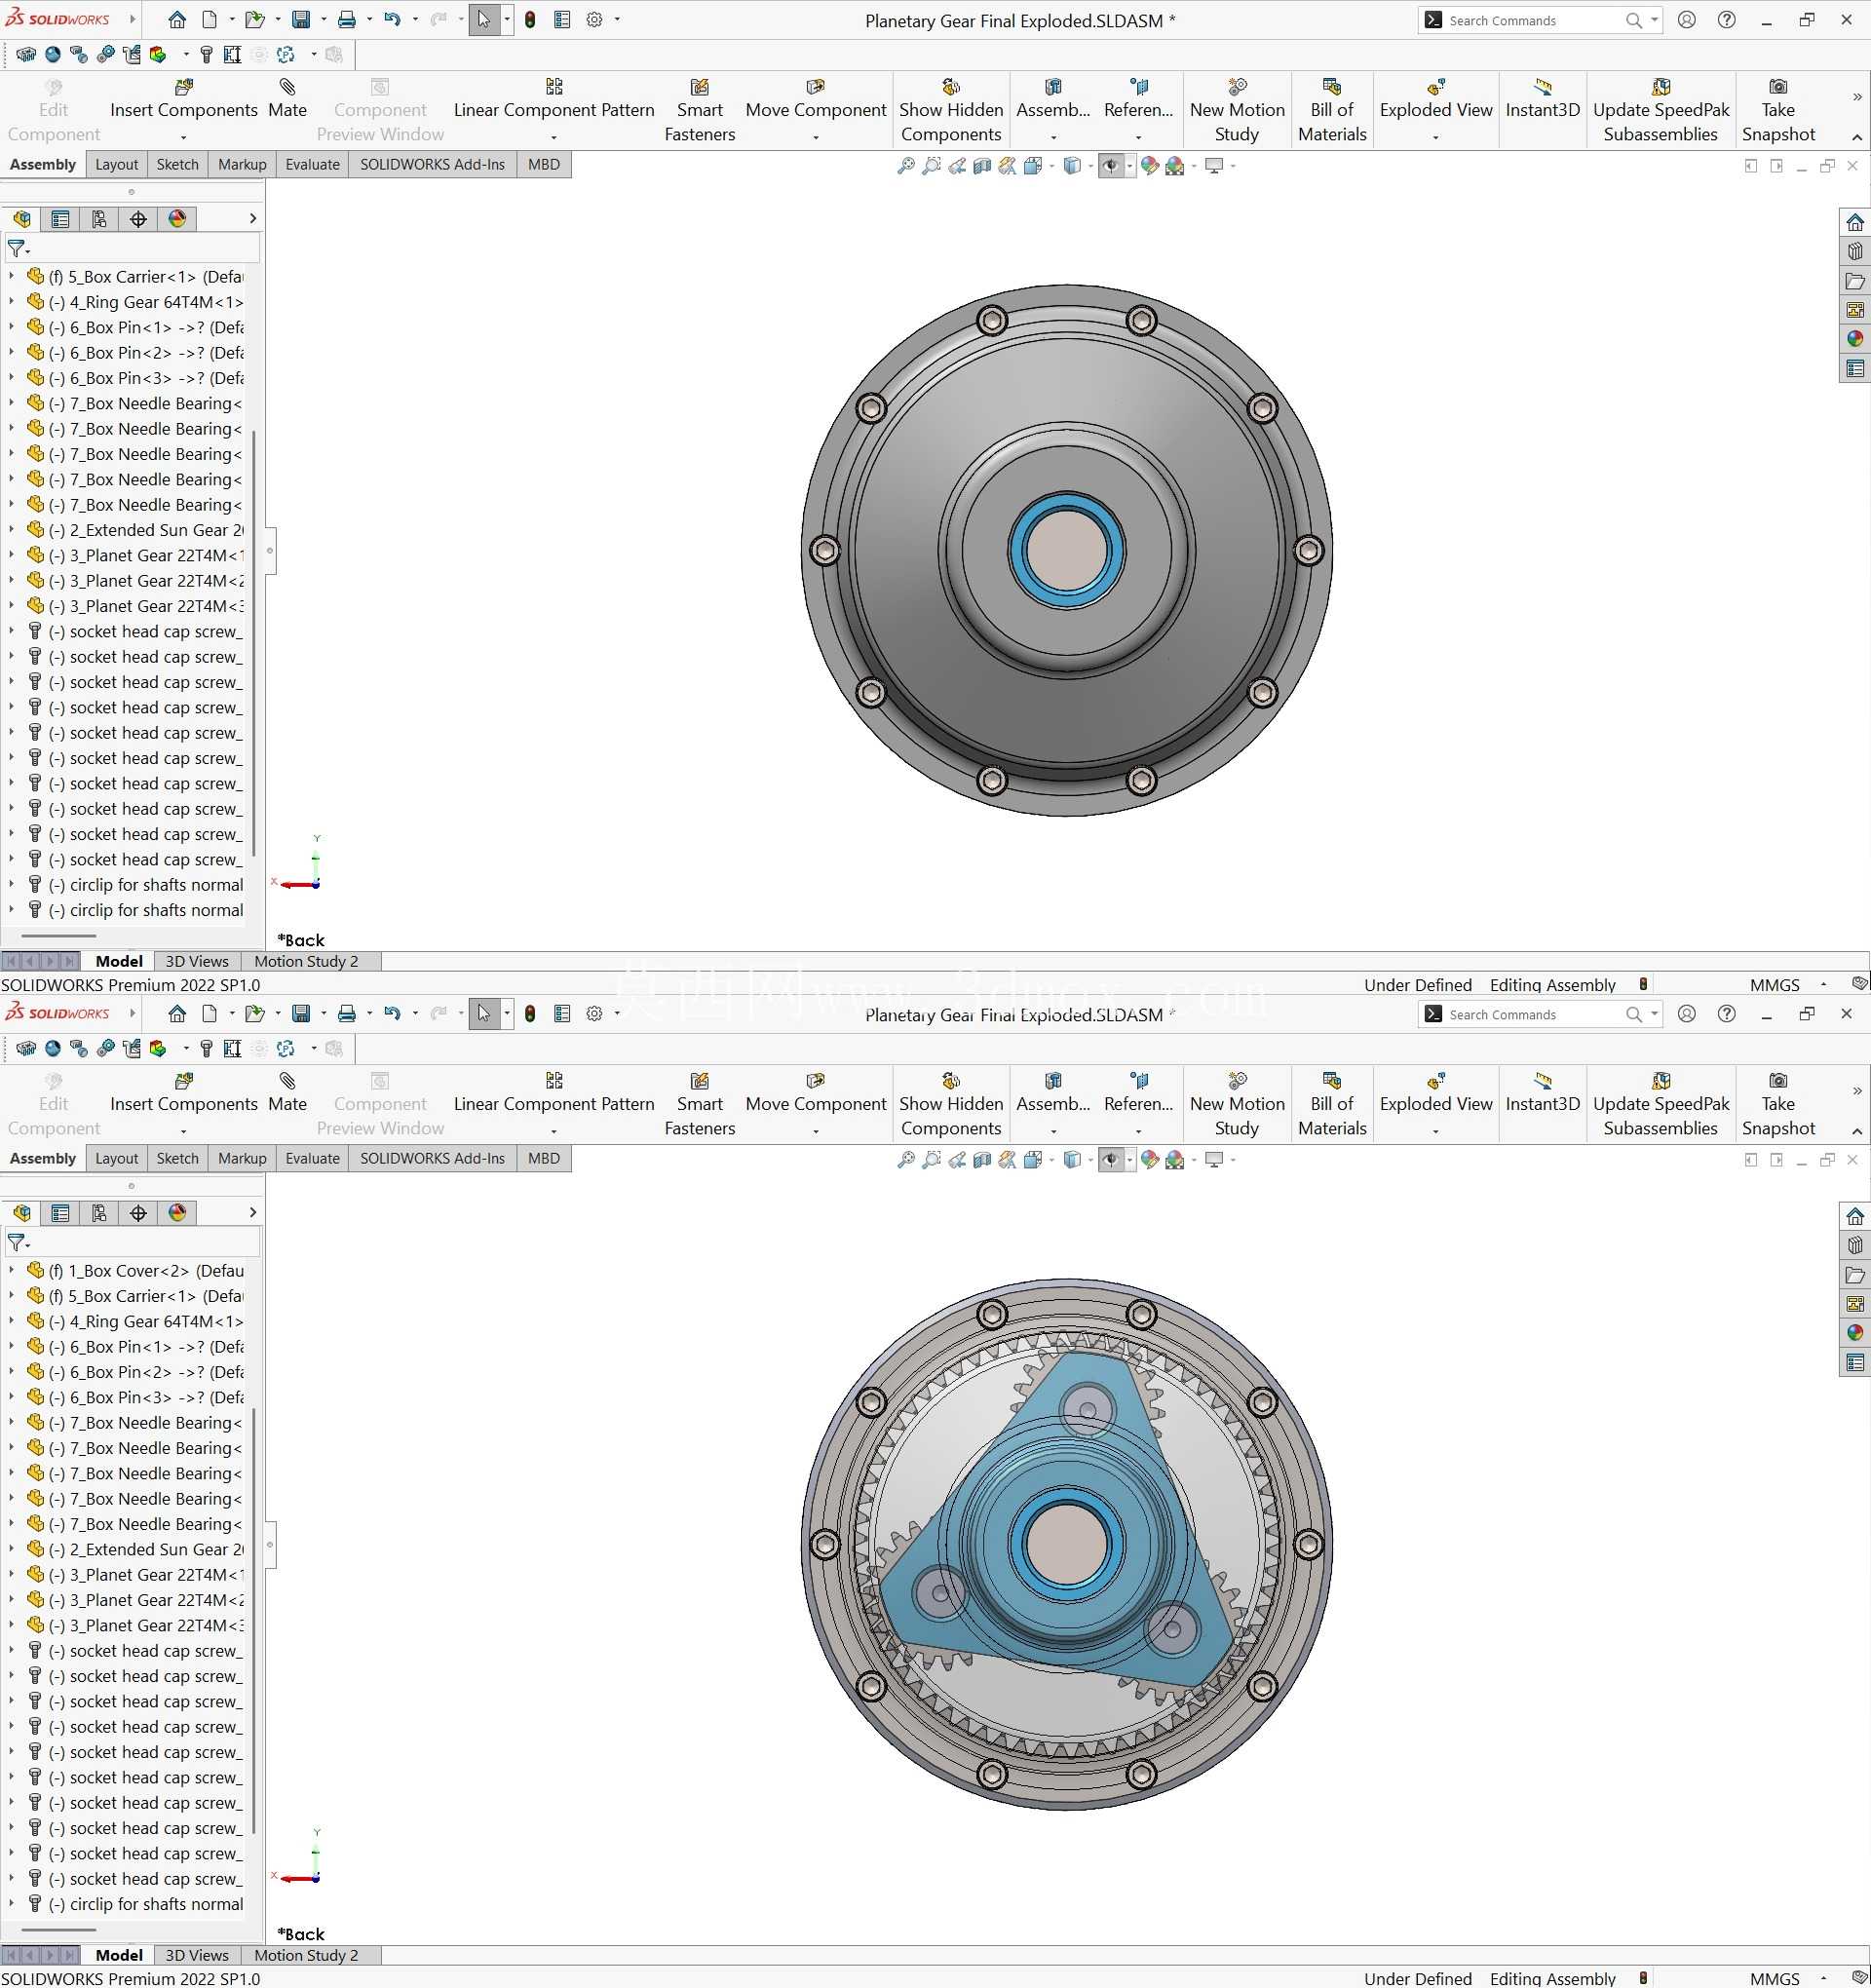The image size is (1871, 1988).
Task: Open ConfigurationManager tab in top window
Action: point(99,219)
